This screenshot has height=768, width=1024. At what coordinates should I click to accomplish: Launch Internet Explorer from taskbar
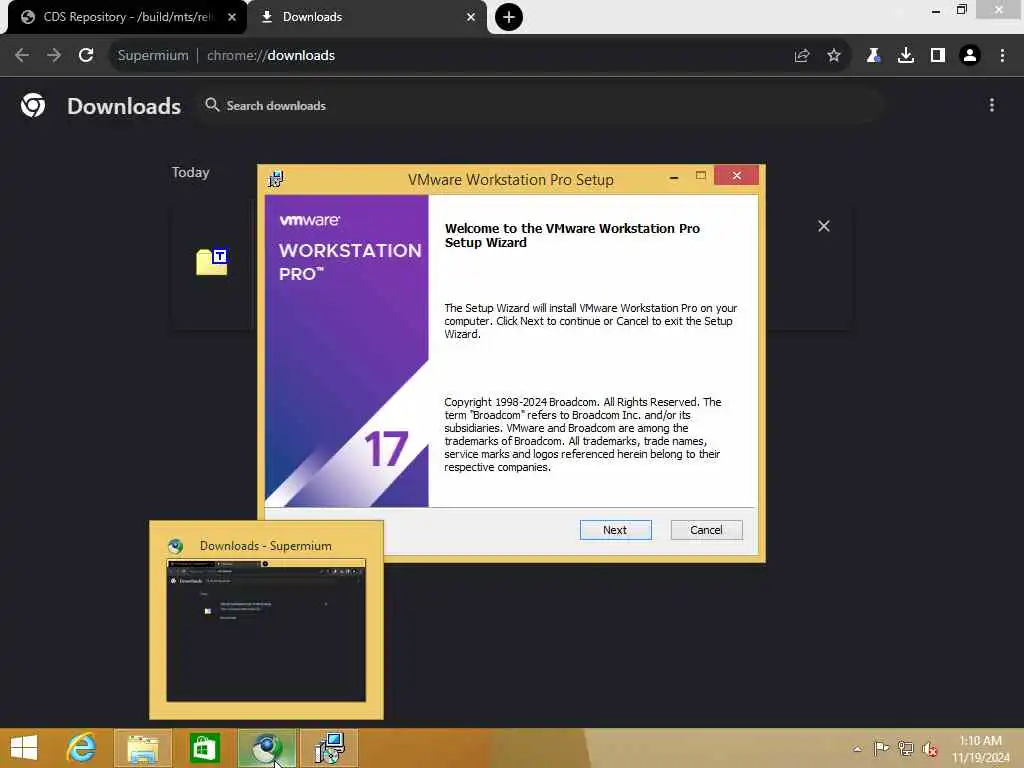81,748
